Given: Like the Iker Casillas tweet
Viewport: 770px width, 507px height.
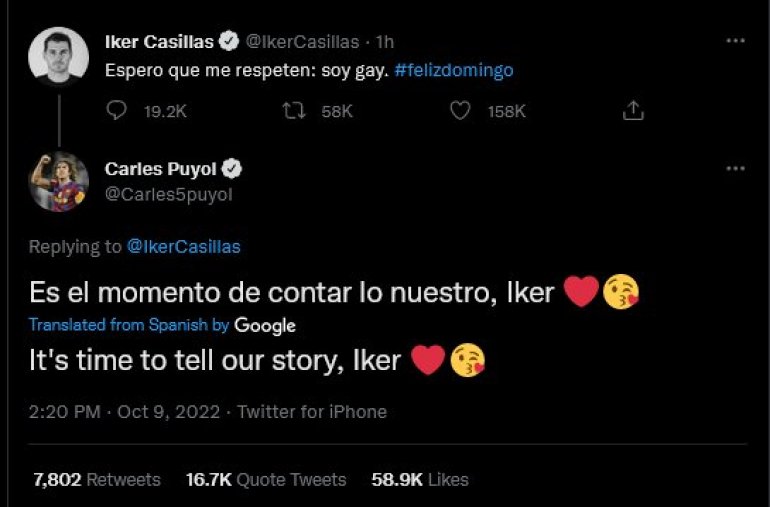Looking at the screenshot, I should (x=460, y=111).
